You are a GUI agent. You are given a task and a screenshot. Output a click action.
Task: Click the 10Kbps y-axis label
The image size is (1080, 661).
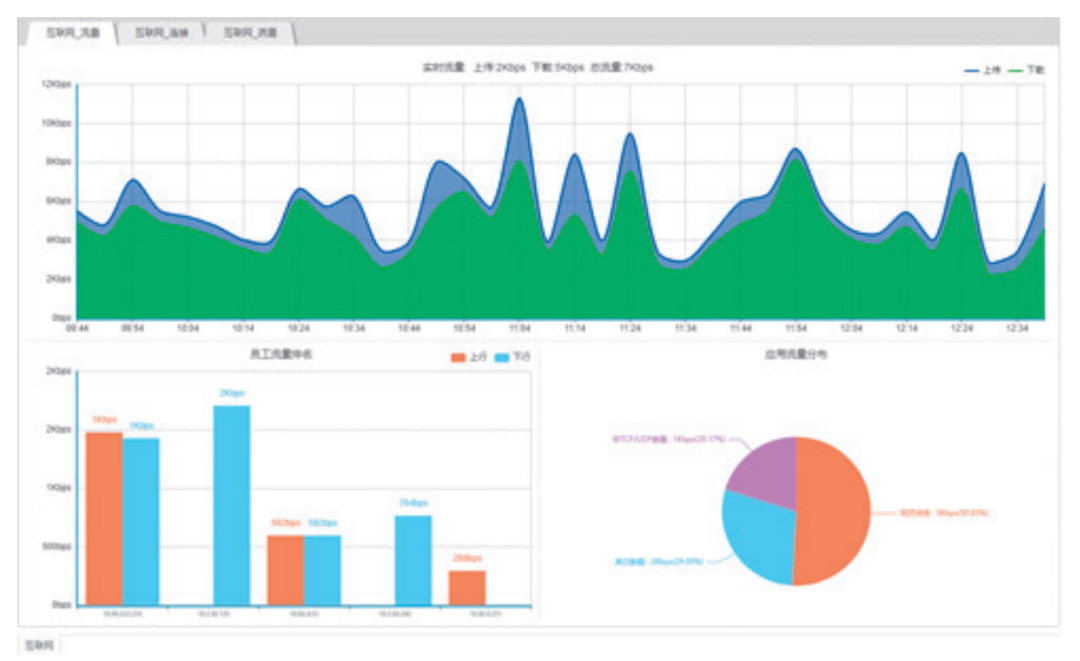pyautogui.click(x=56, y=123)
